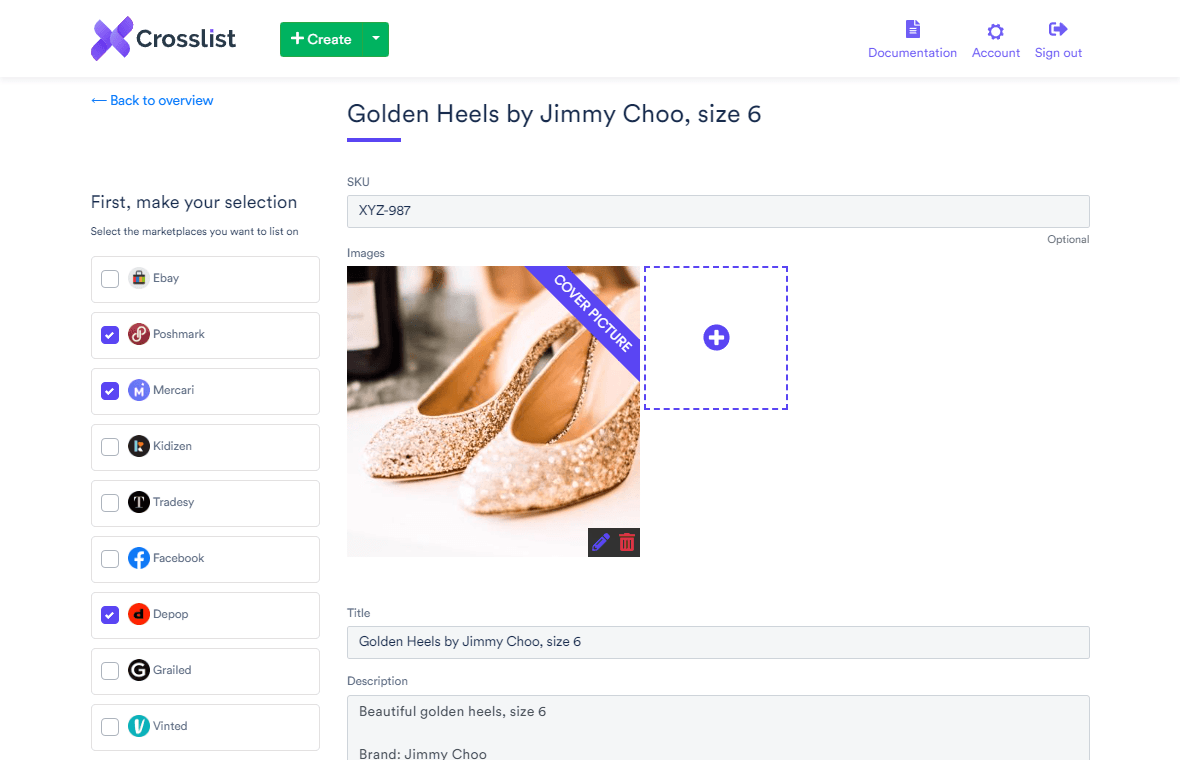This screenshot has width=1180, height=760.
Task: Click the 'First, make your selection' heading
Action: [x=193, y=202]
